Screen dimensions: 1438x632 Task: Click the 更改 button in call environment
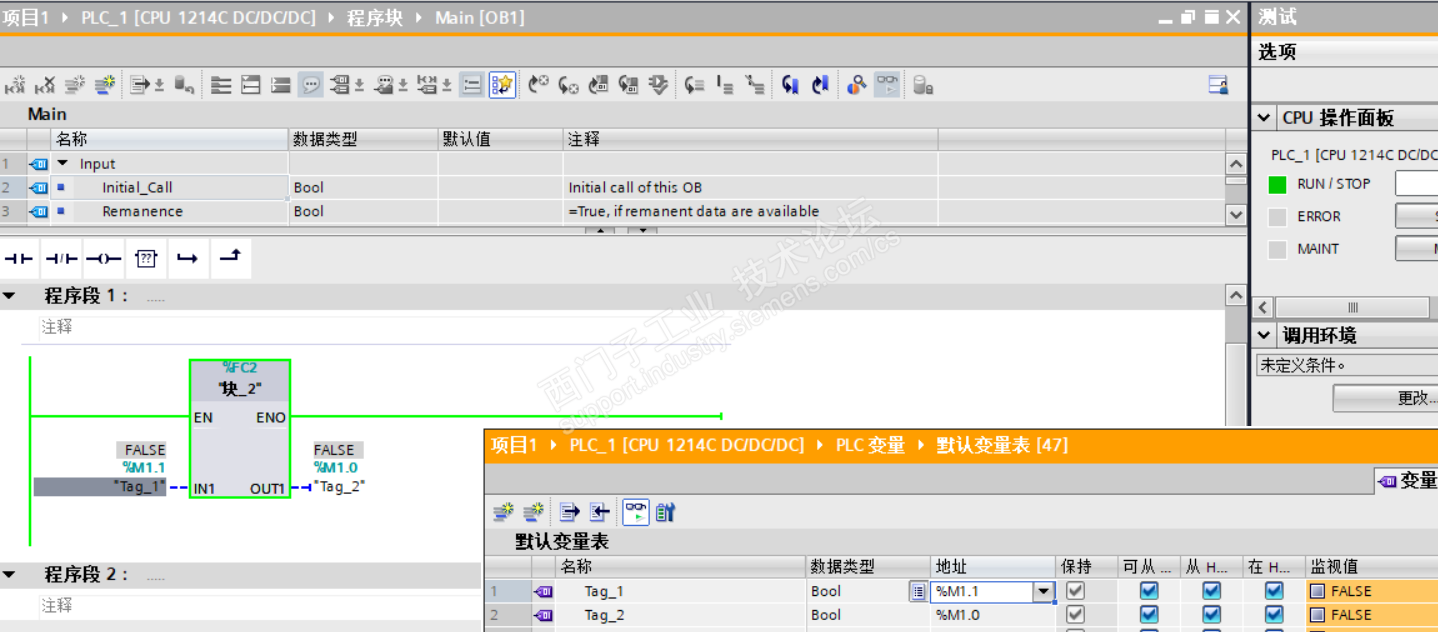[1385, 398]
